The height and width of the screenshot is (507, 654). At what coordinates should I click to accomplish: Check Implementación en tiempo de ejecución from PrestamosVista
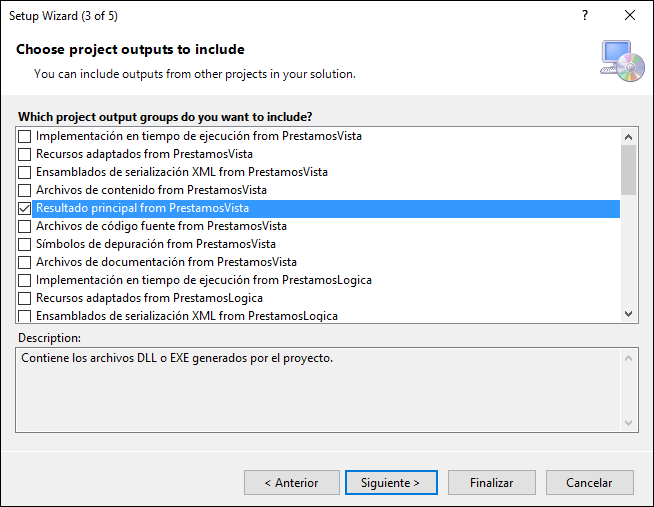[x=25, y=136]
